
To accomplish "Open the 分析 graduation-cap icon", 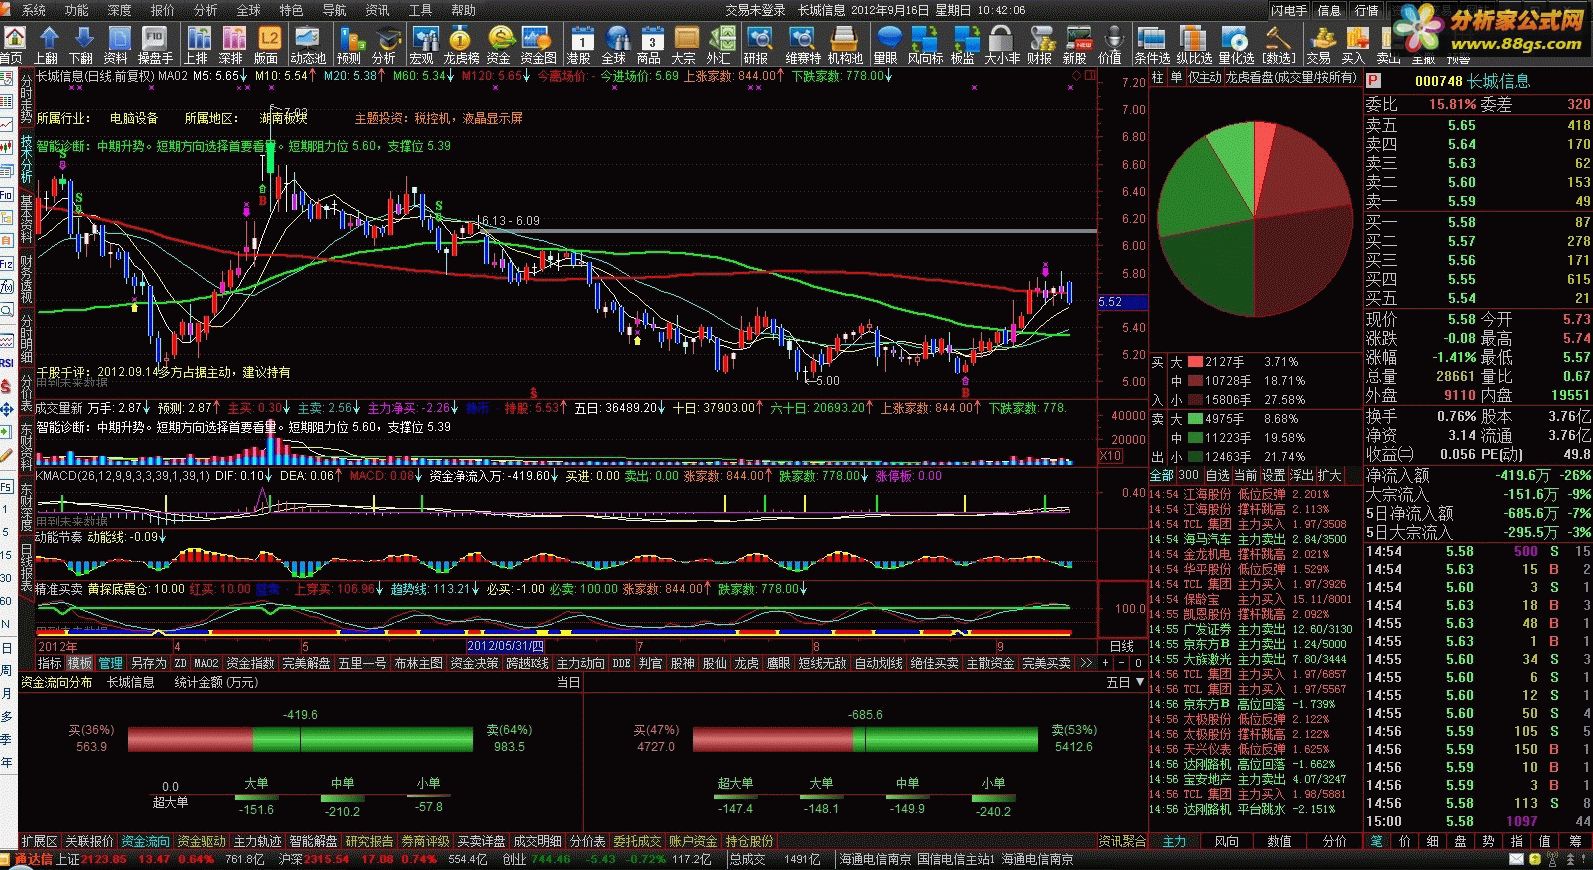I will (385, 45).
